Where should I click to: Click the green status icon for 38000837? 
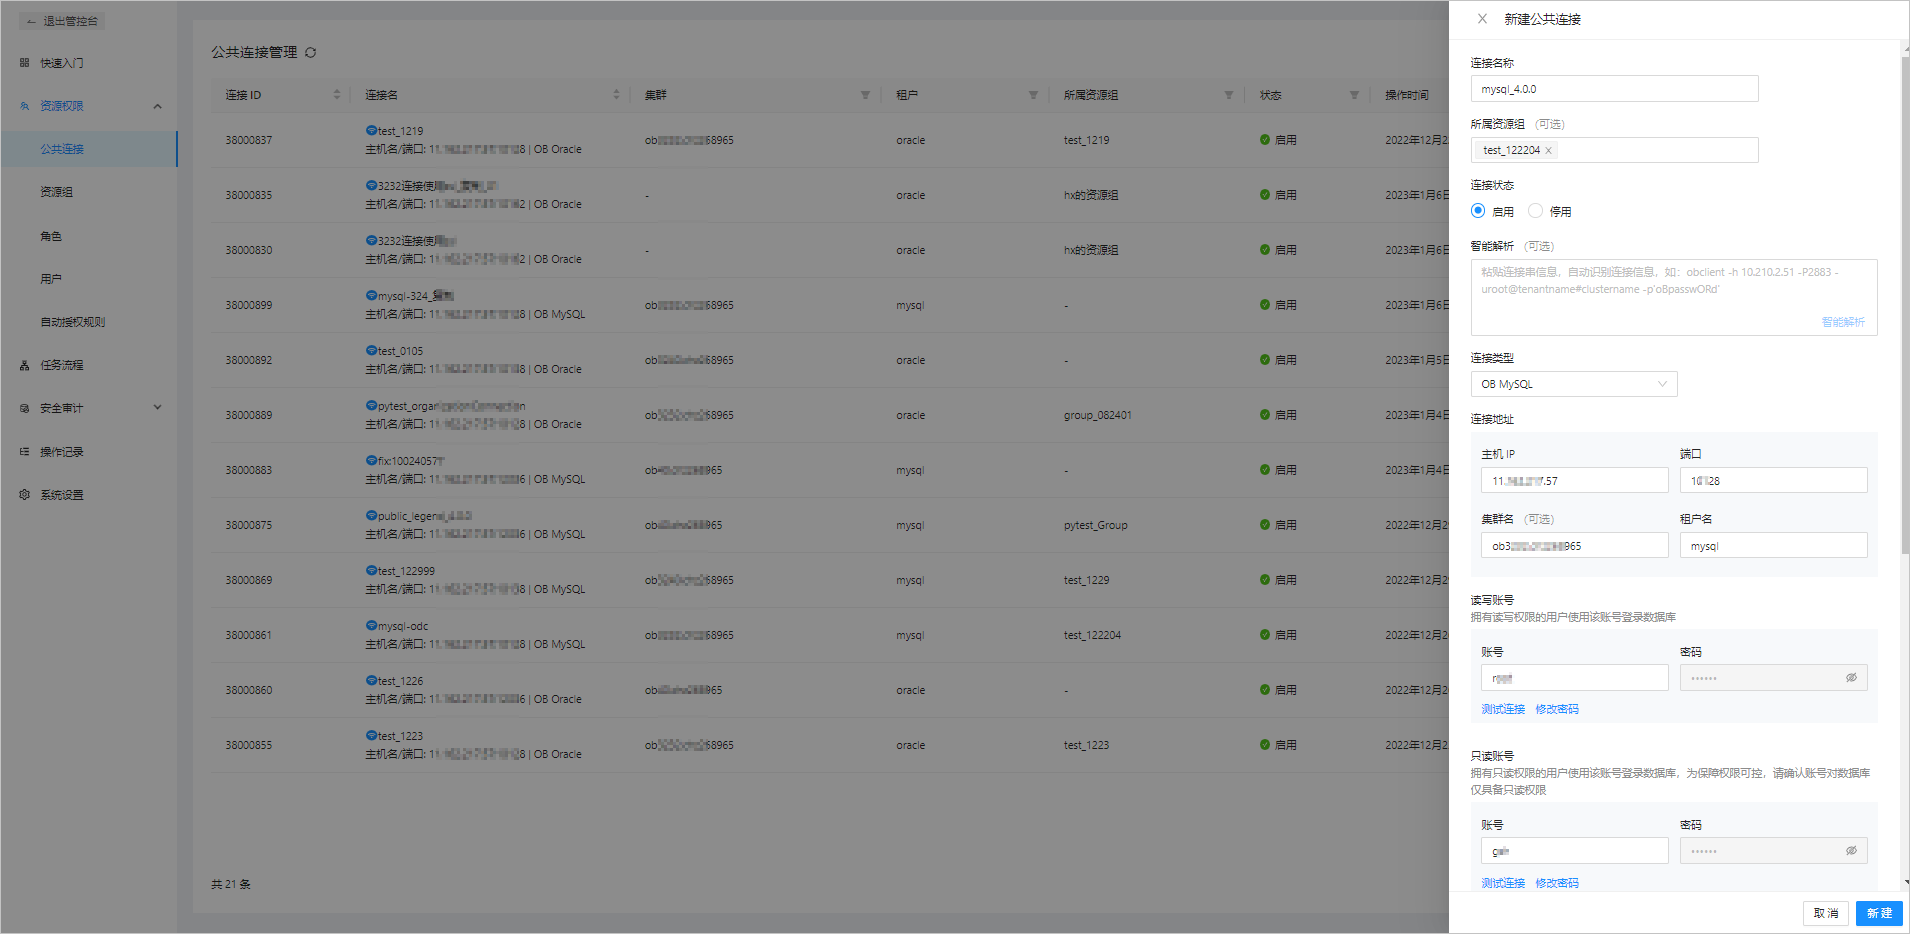click(x=1265, y=140)
